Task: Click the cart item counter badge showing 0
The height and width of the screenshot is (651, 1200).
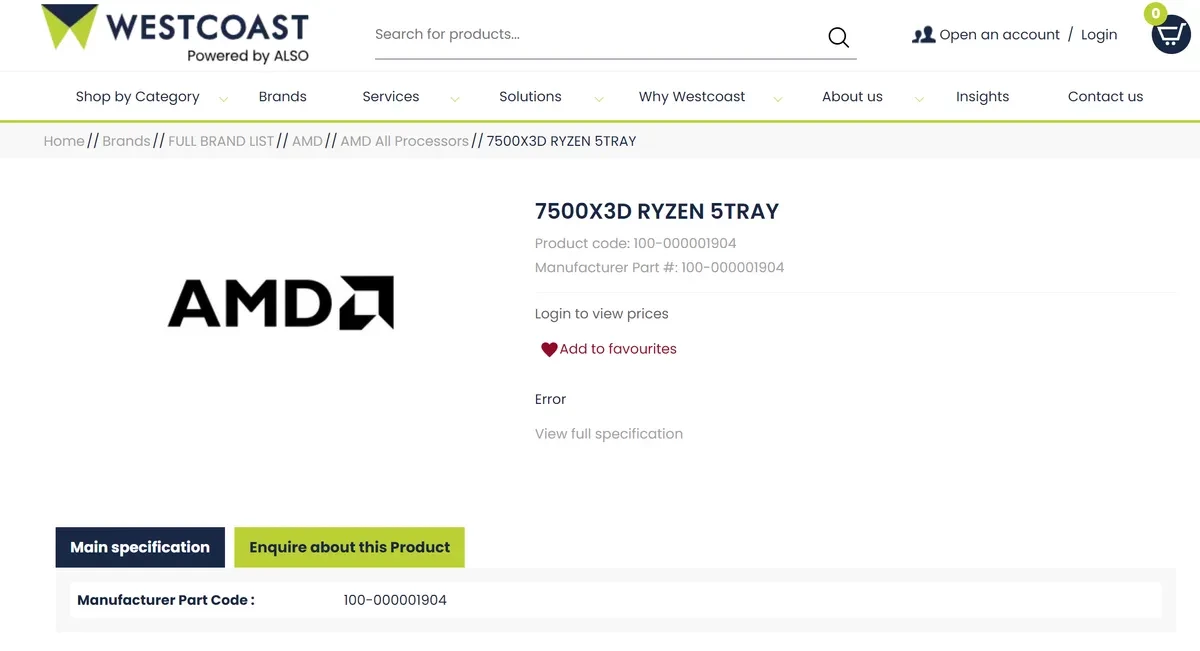Action: (1155, 13)
